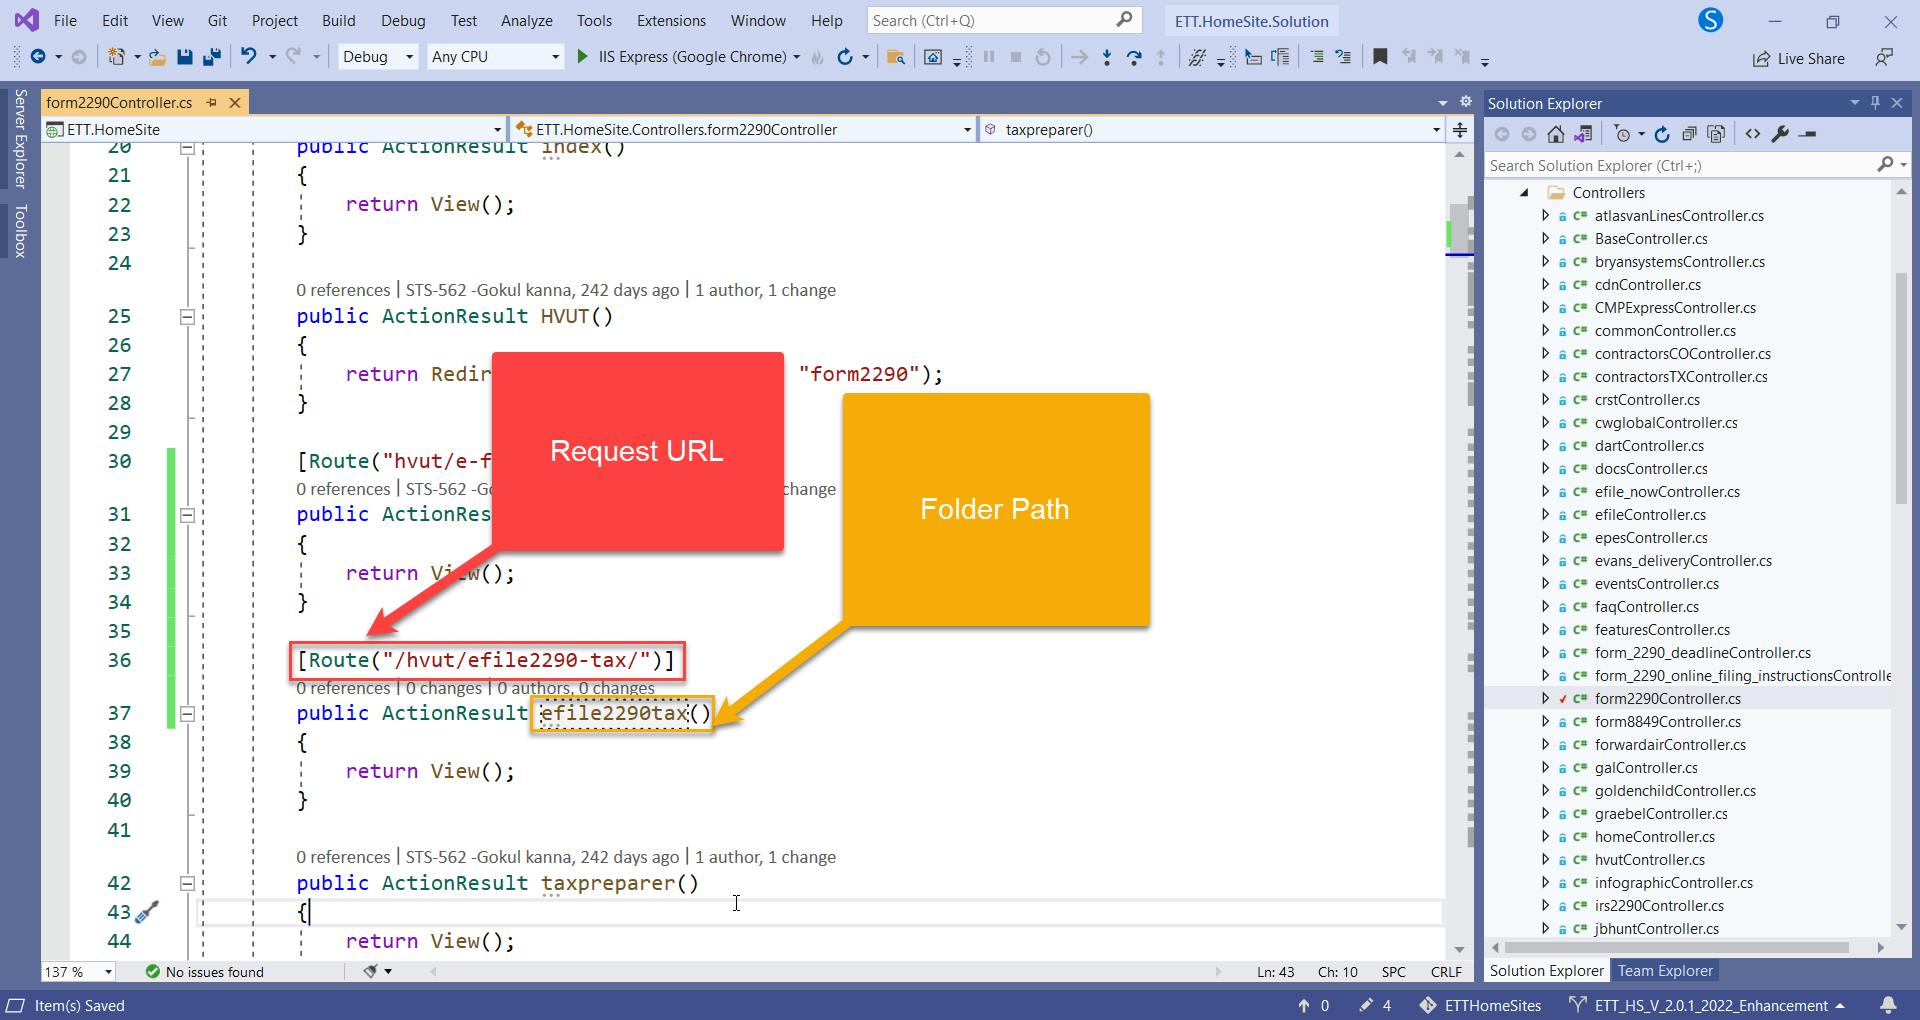Refresh Solution Explorer with blue arrow icon
Viewport: 1920px width, 1020px height.
coord(1662,134)
